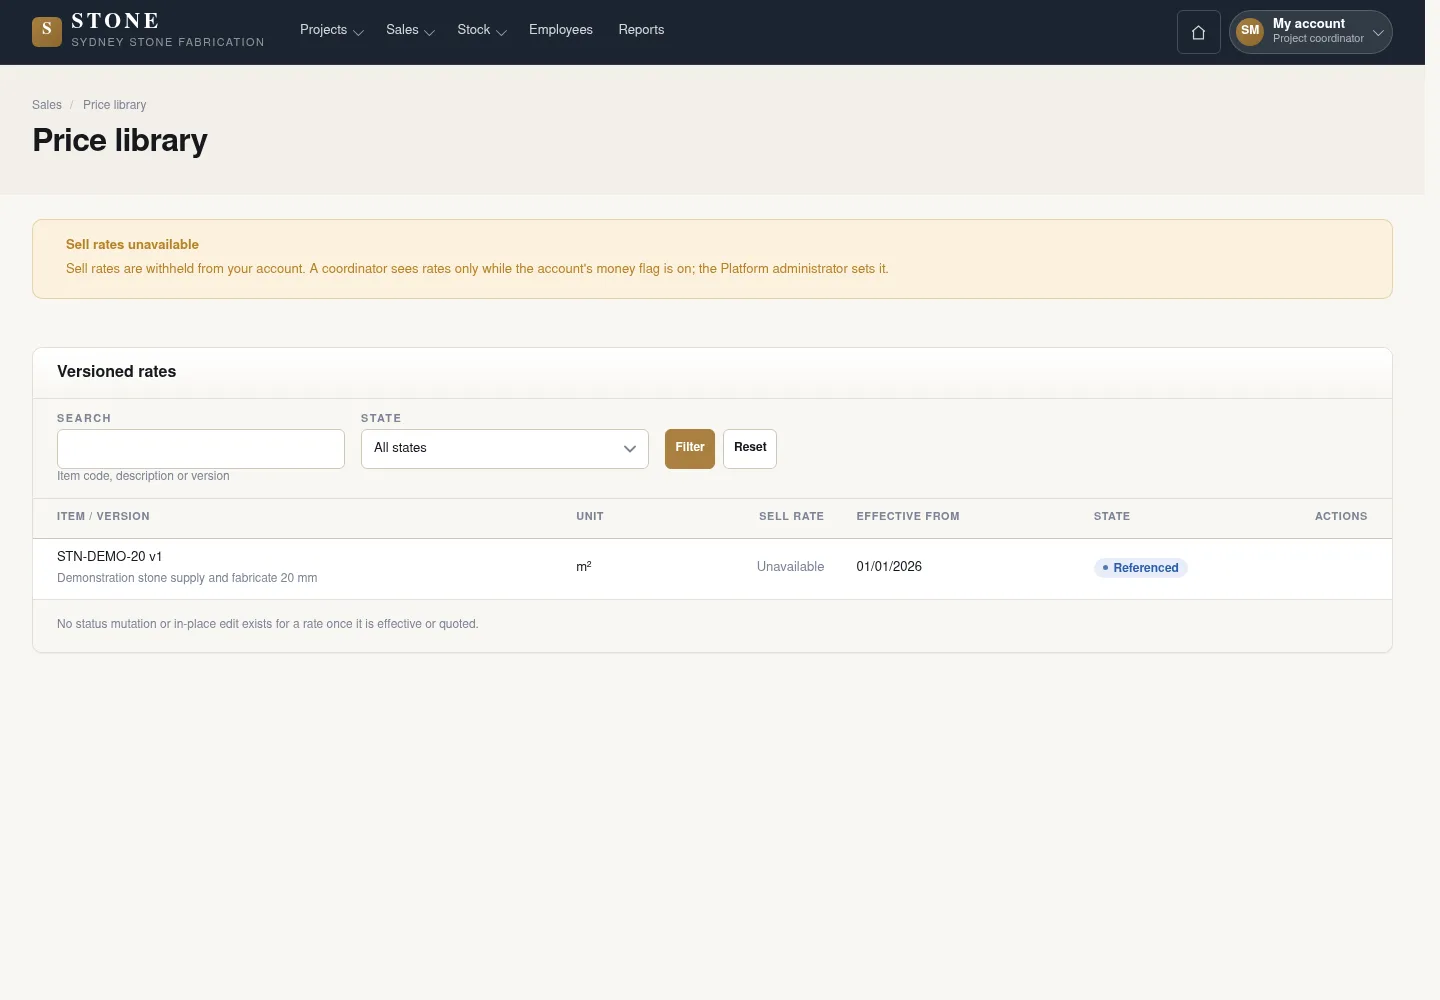Expand the My account dropdown
Image resolution: width=1440 pixels, height=1000 pixels.
point(1311,32)
